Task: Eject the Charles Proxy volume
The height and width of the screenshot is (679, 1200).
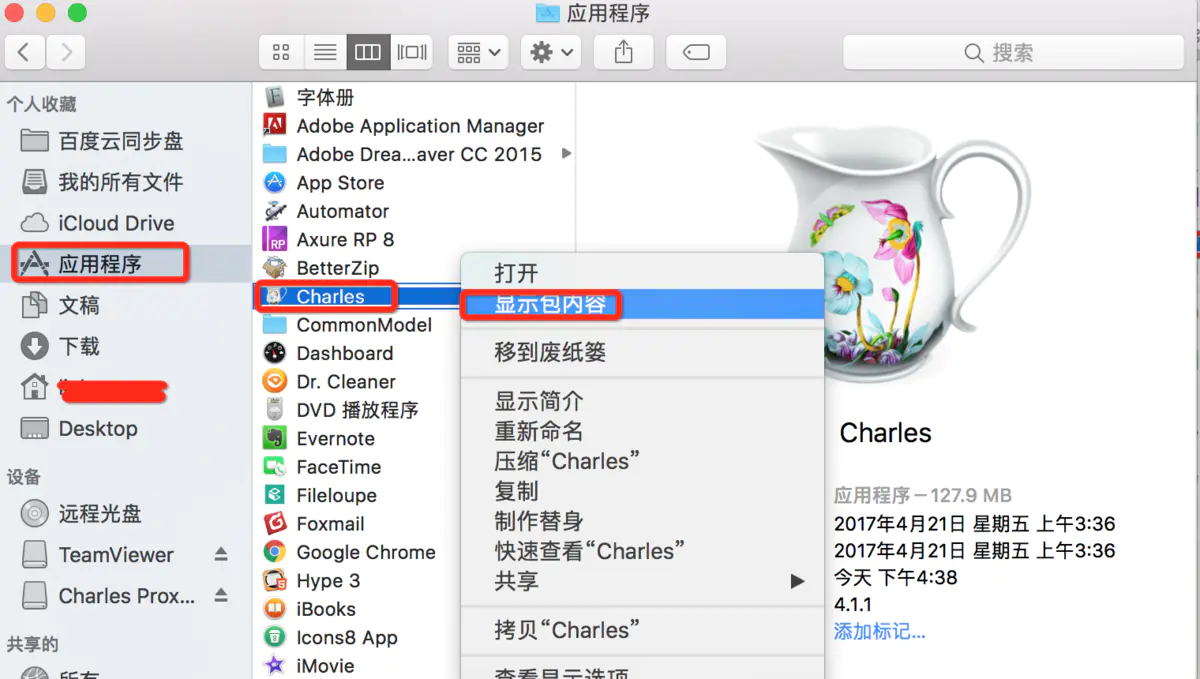Action: pos(221,595)
